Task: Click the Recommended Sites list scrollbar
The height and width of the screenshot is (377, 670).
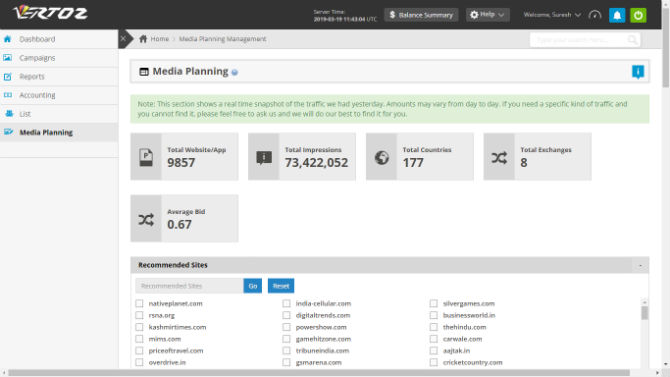Action: click(x=644, y=313)
